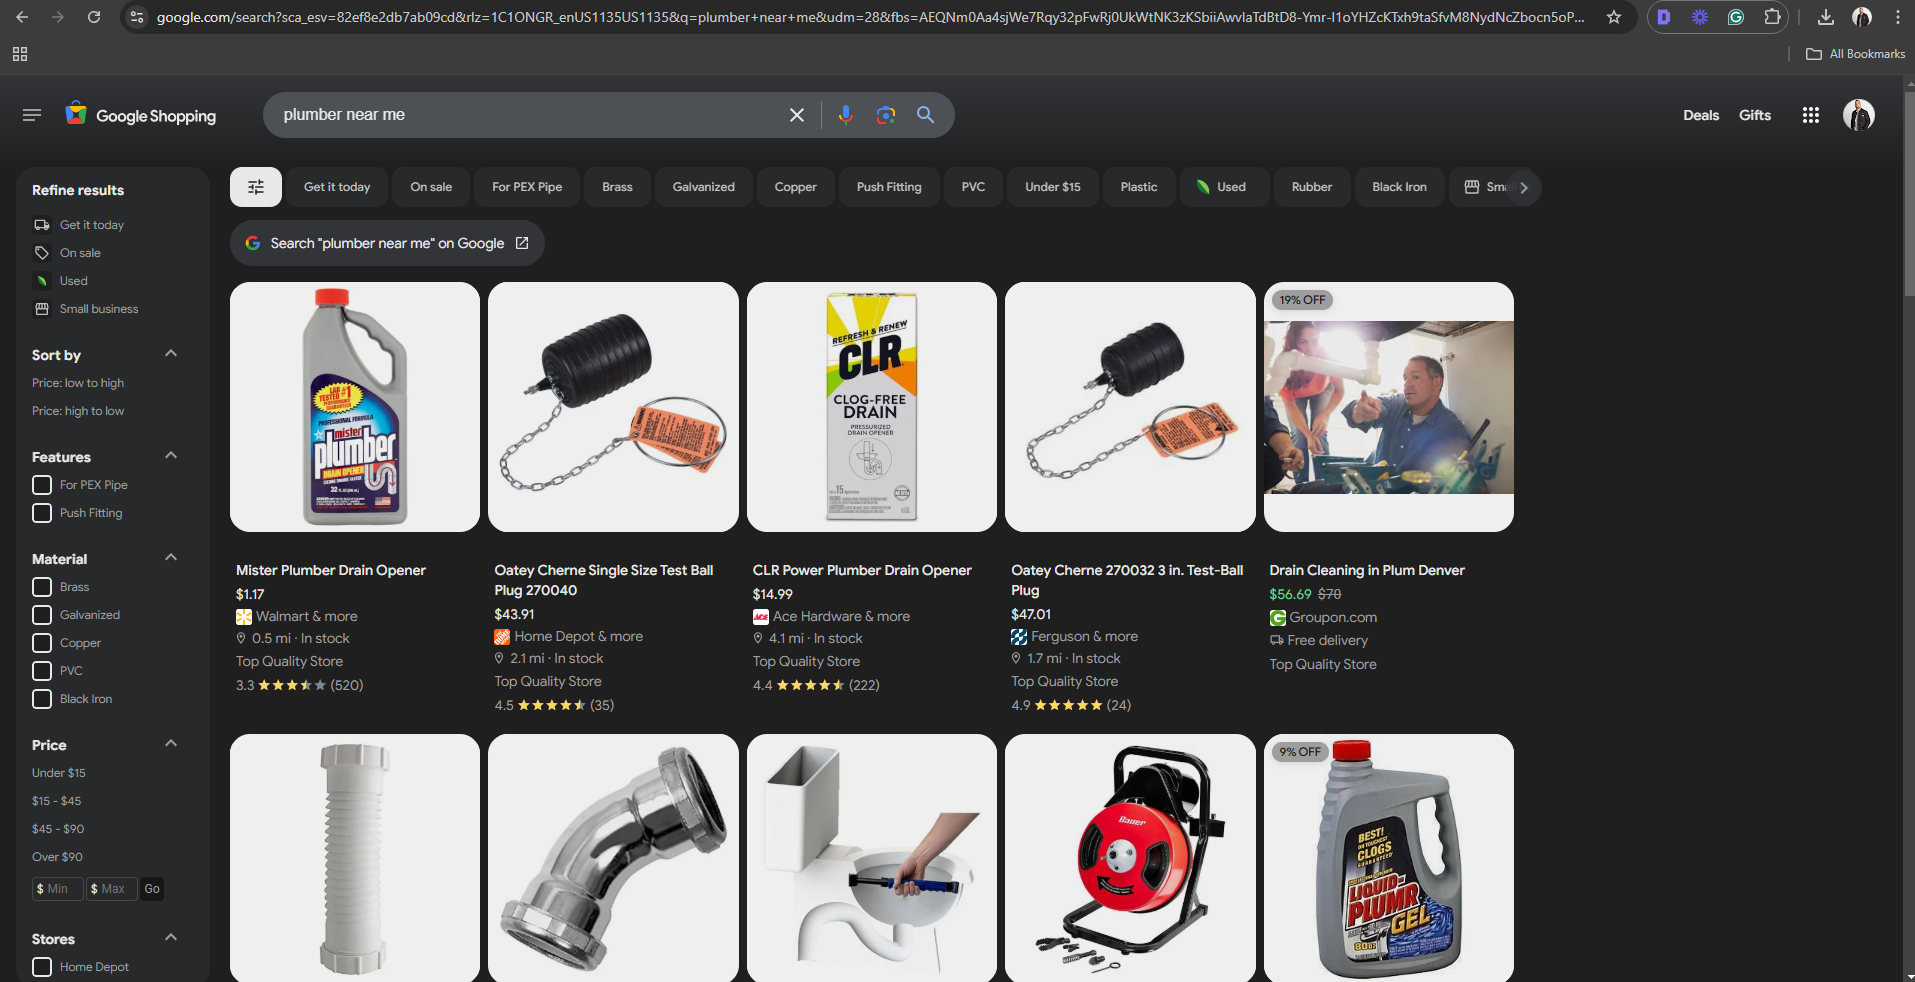Tick the Brass material checkbox
1915x982 pixels.
coord(42,587)
